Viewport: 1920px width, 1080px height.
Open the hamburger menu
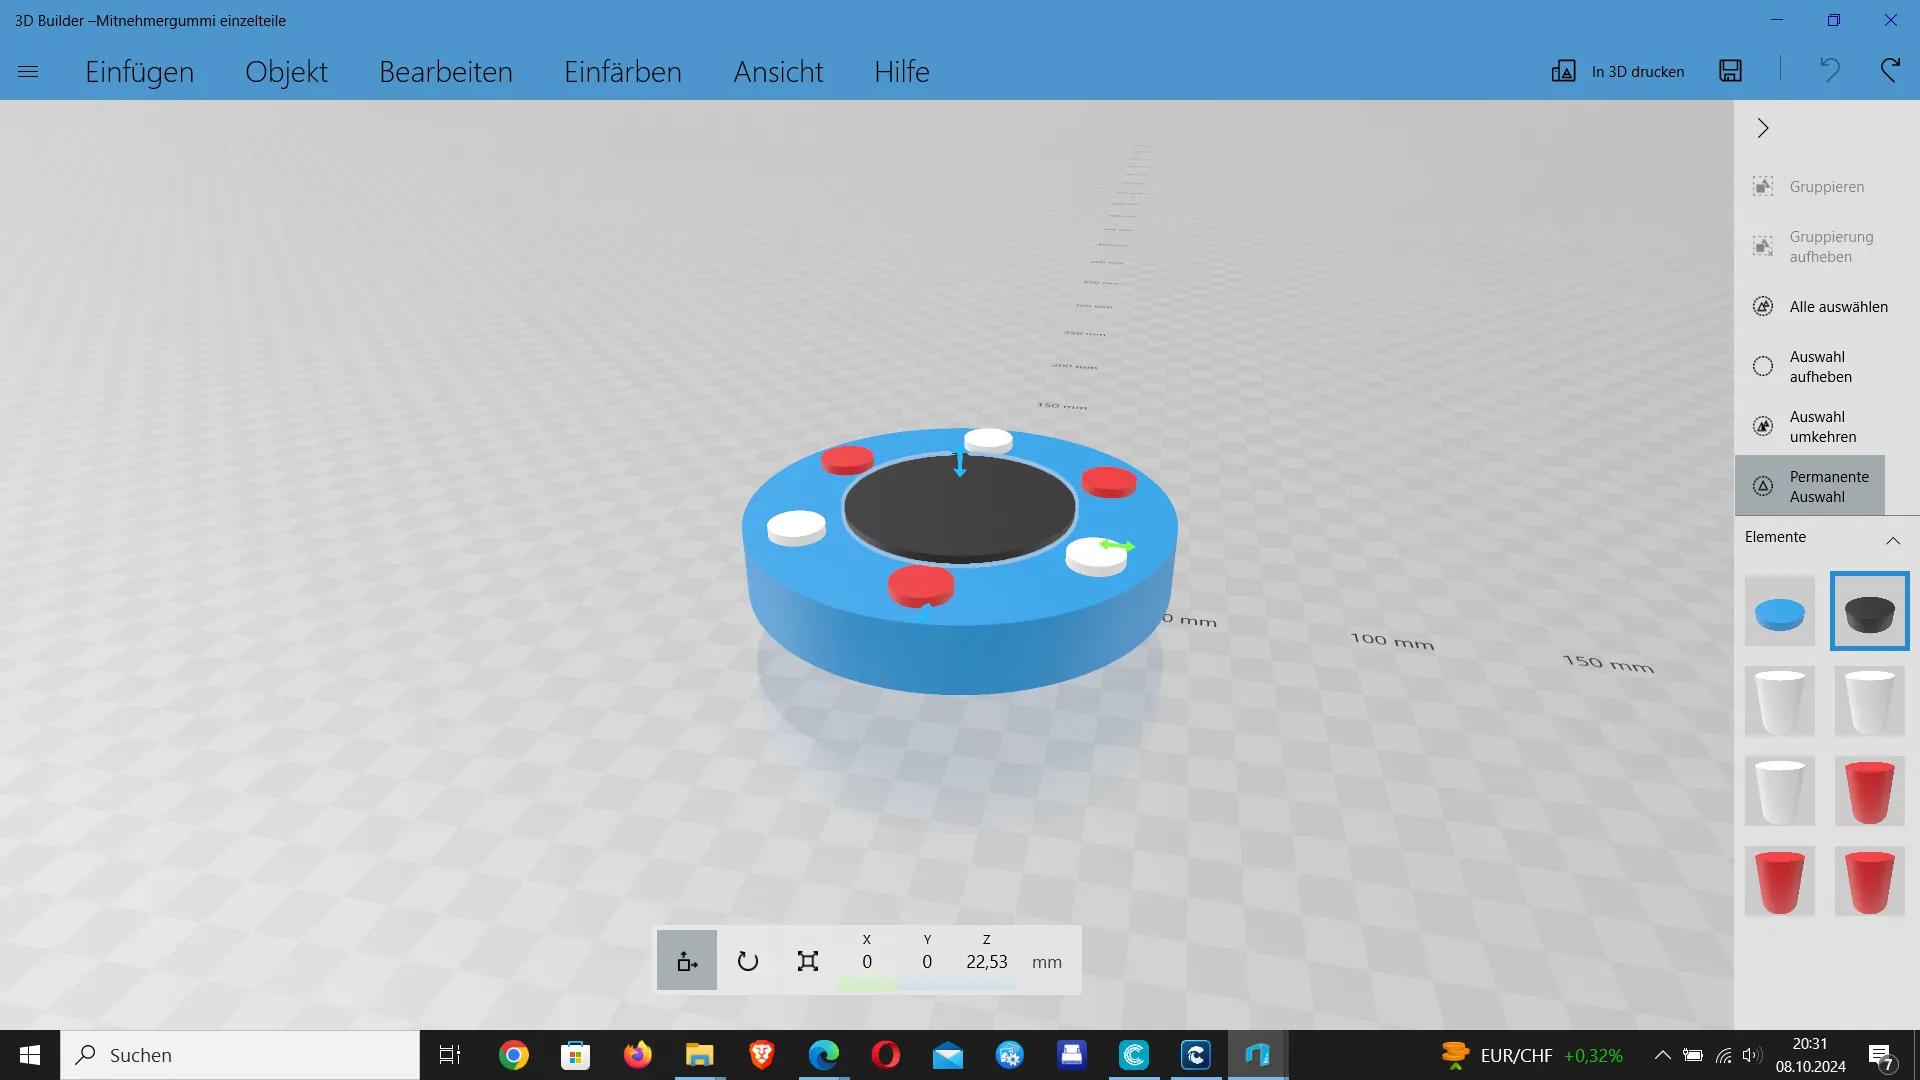pos(28,72)
